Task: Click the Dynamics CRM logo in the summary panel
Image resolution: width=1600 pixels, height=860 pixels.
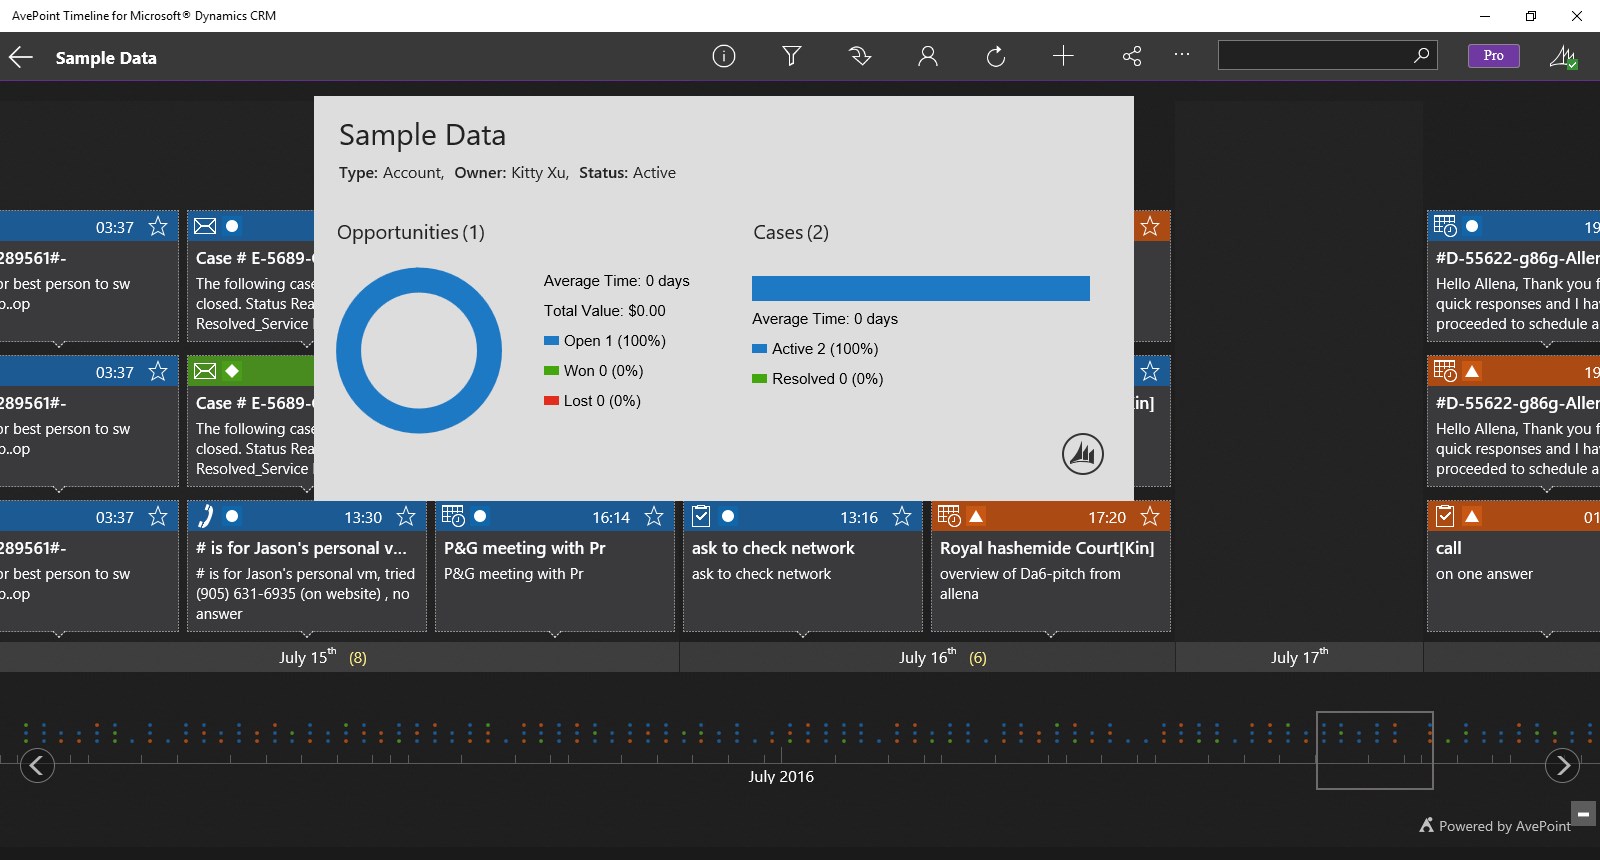Action: 1083,454
